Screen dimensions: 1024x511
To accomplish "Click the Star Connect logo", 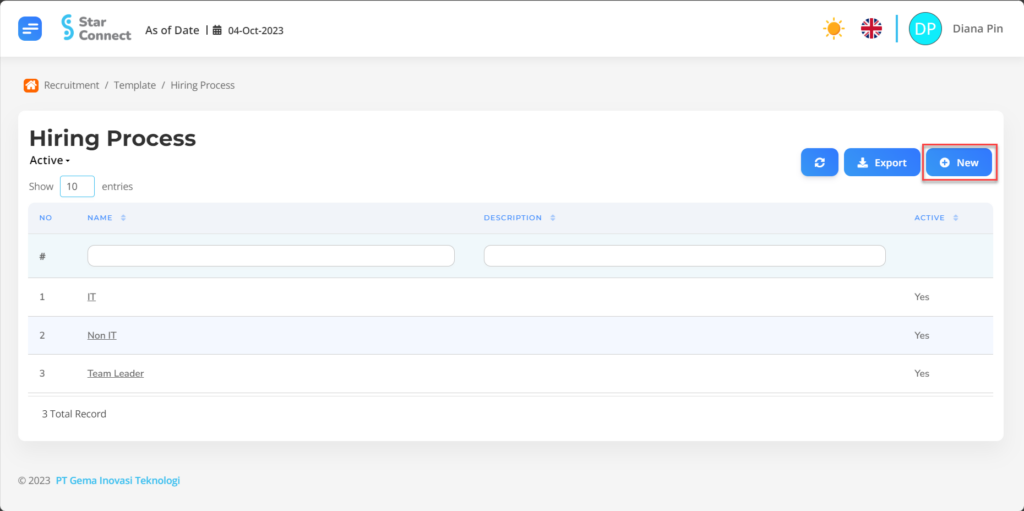I will click(x=96, y=28).
